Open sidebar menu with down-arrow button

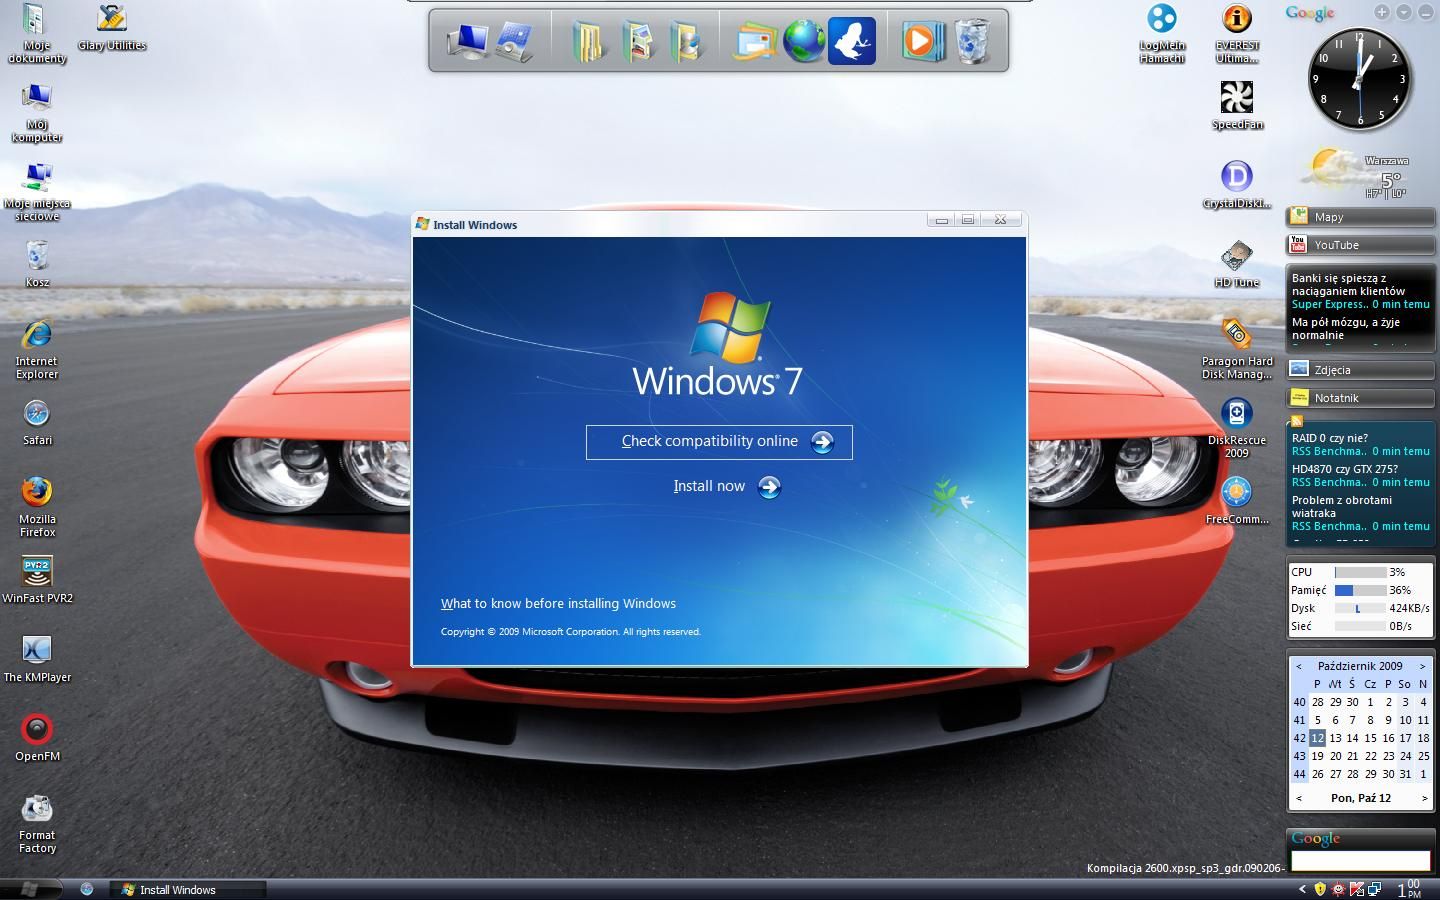coord(1404,12)
